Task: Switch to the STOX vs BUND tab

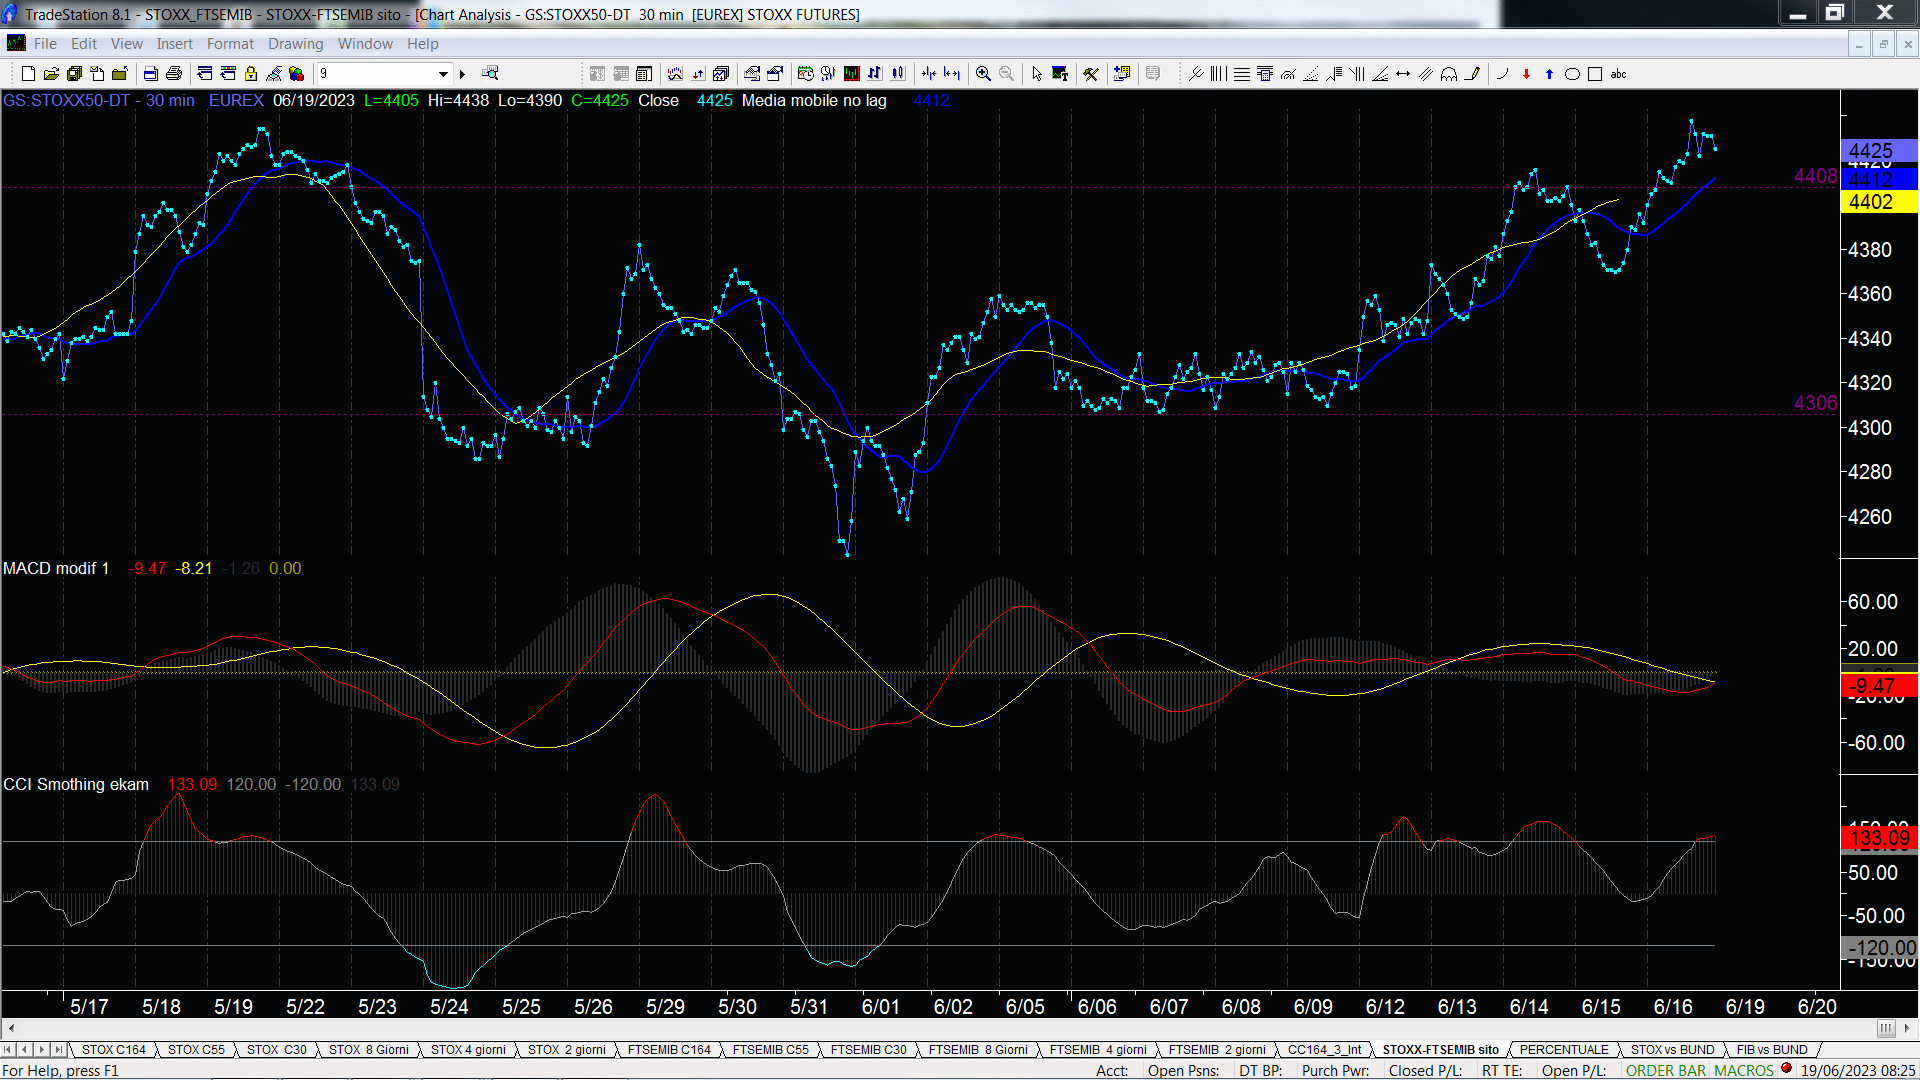Action: point(1672,1050)
